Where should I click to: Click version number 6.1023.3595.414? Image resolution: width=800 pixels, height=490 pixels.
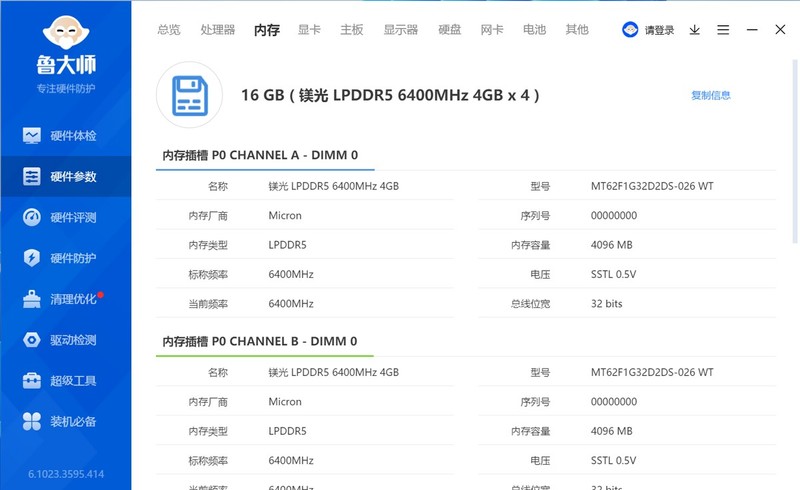coord(66,474)
